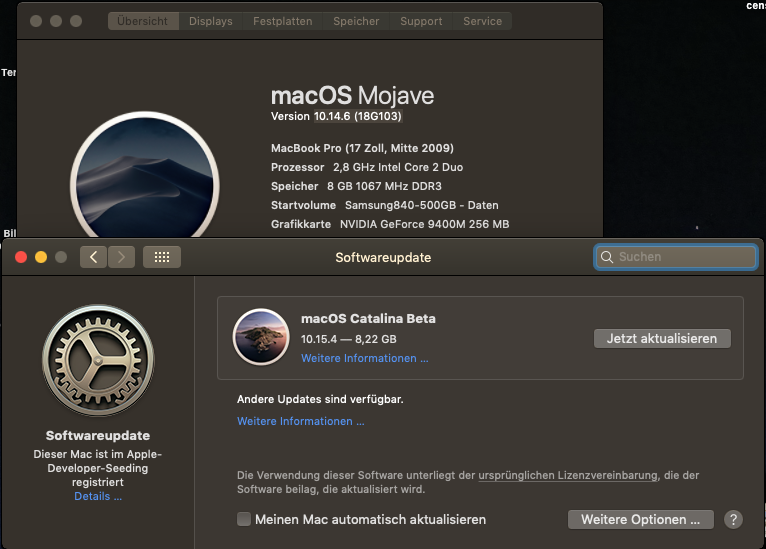Click Jetzt aktualisieren button
Viewport: 766px width, 549px height.
click(x=662, y=338)
